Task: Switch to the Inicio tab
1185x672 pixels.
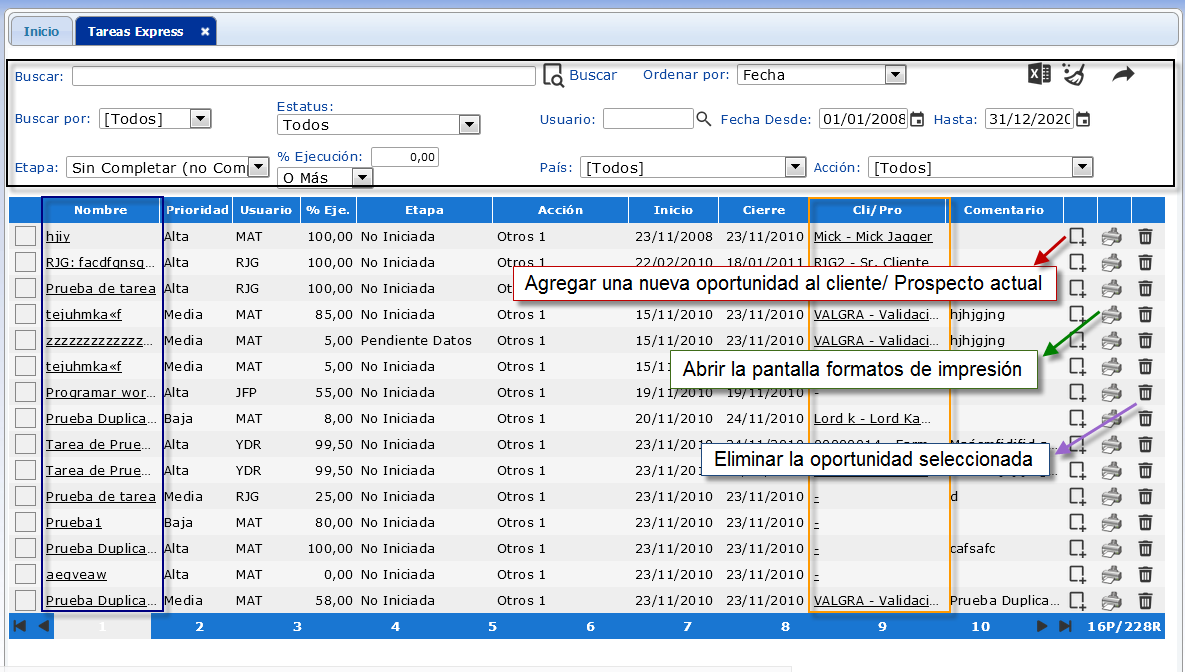Action: click(x=41, y=32)
